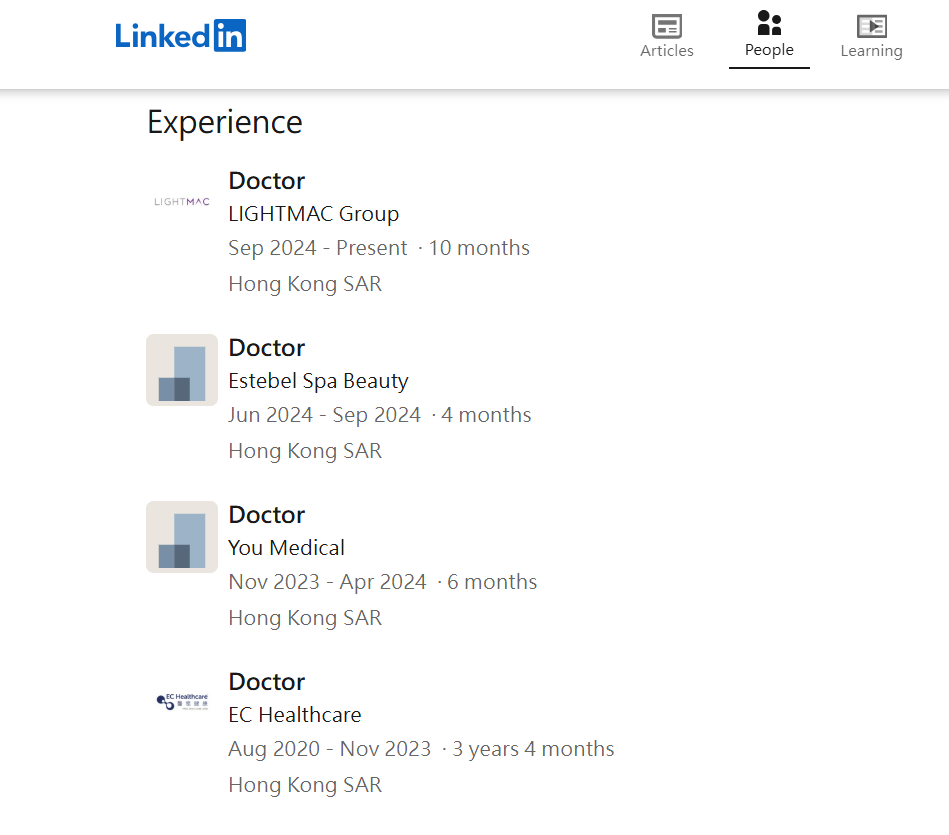The width and height of the screenshot is (949, 835).
Task: Select the Estebel Spa Beauty logo thumbnail
Action: 181,370
